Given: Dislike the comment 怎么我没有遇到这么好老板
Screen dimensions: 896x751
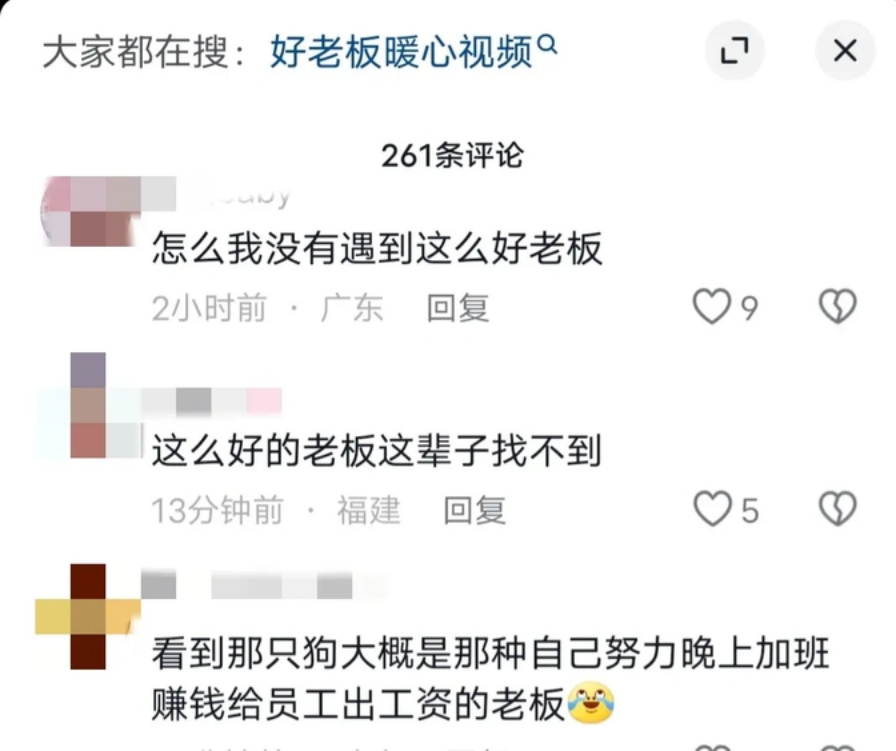Looking at the screenshot, I should (838, 307).
